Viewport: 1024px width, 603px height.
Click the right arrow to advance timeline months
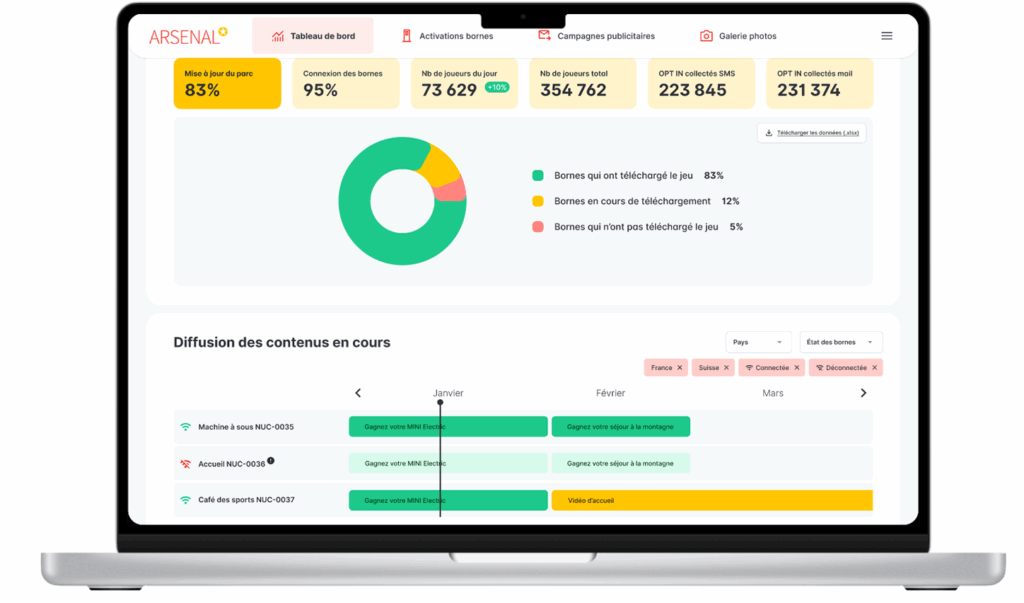coord(863,393)
